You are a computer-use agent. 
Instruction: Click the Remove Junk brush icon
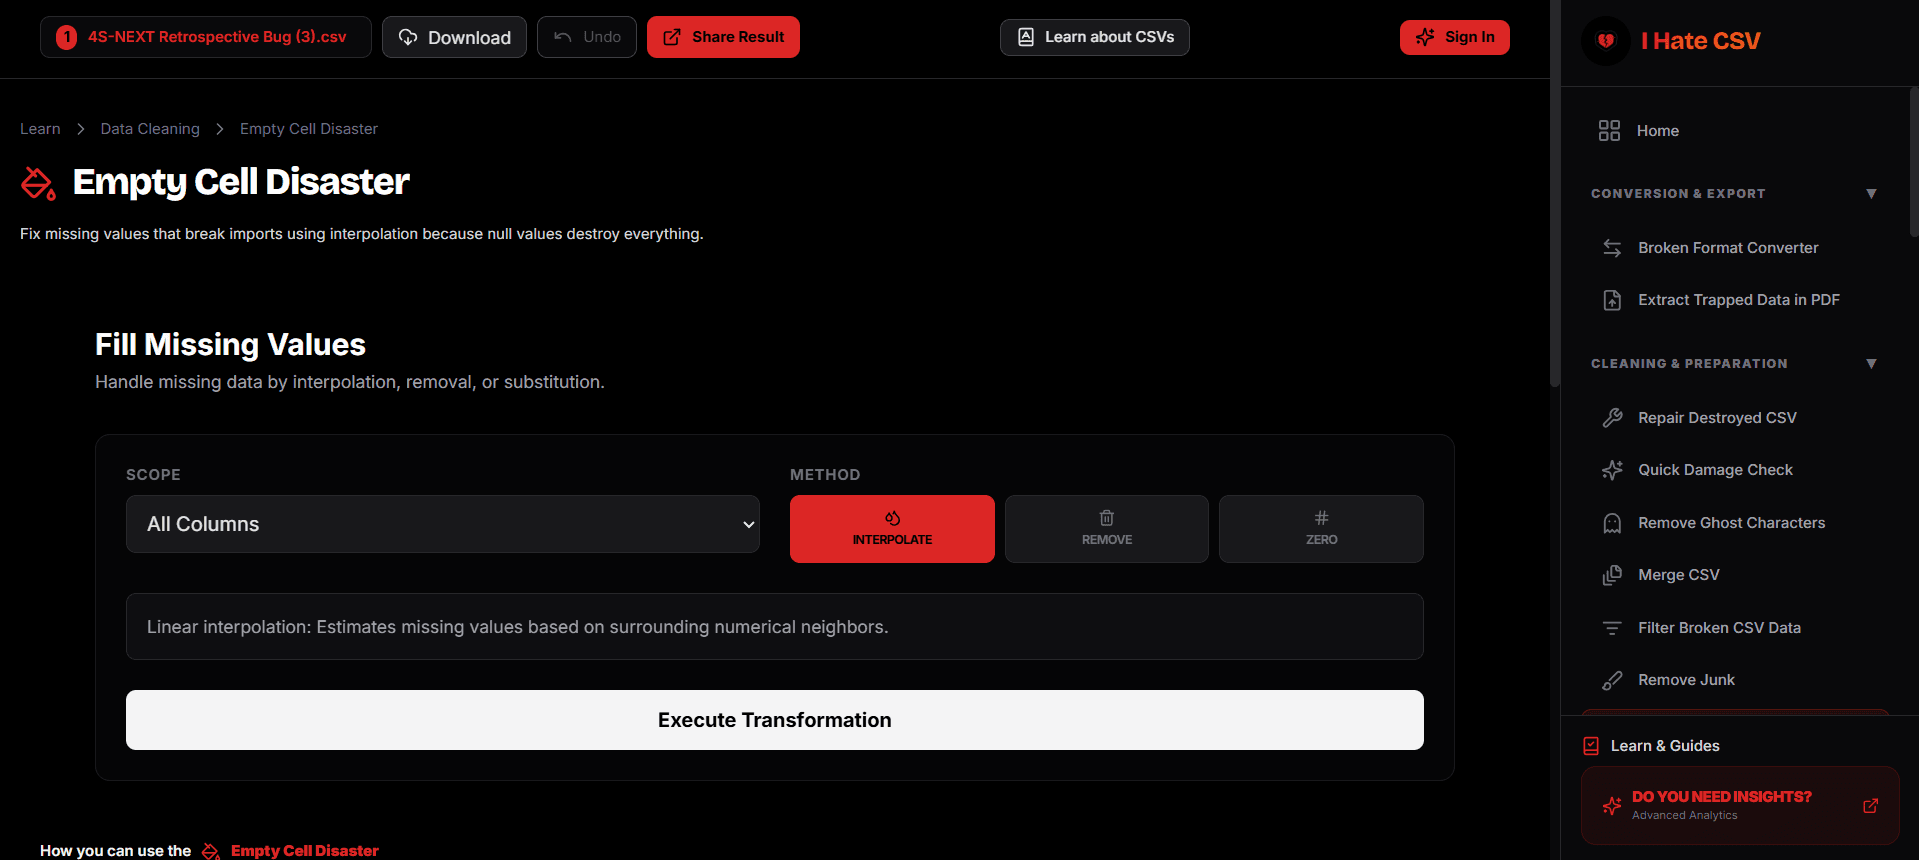pos(1612,680)
